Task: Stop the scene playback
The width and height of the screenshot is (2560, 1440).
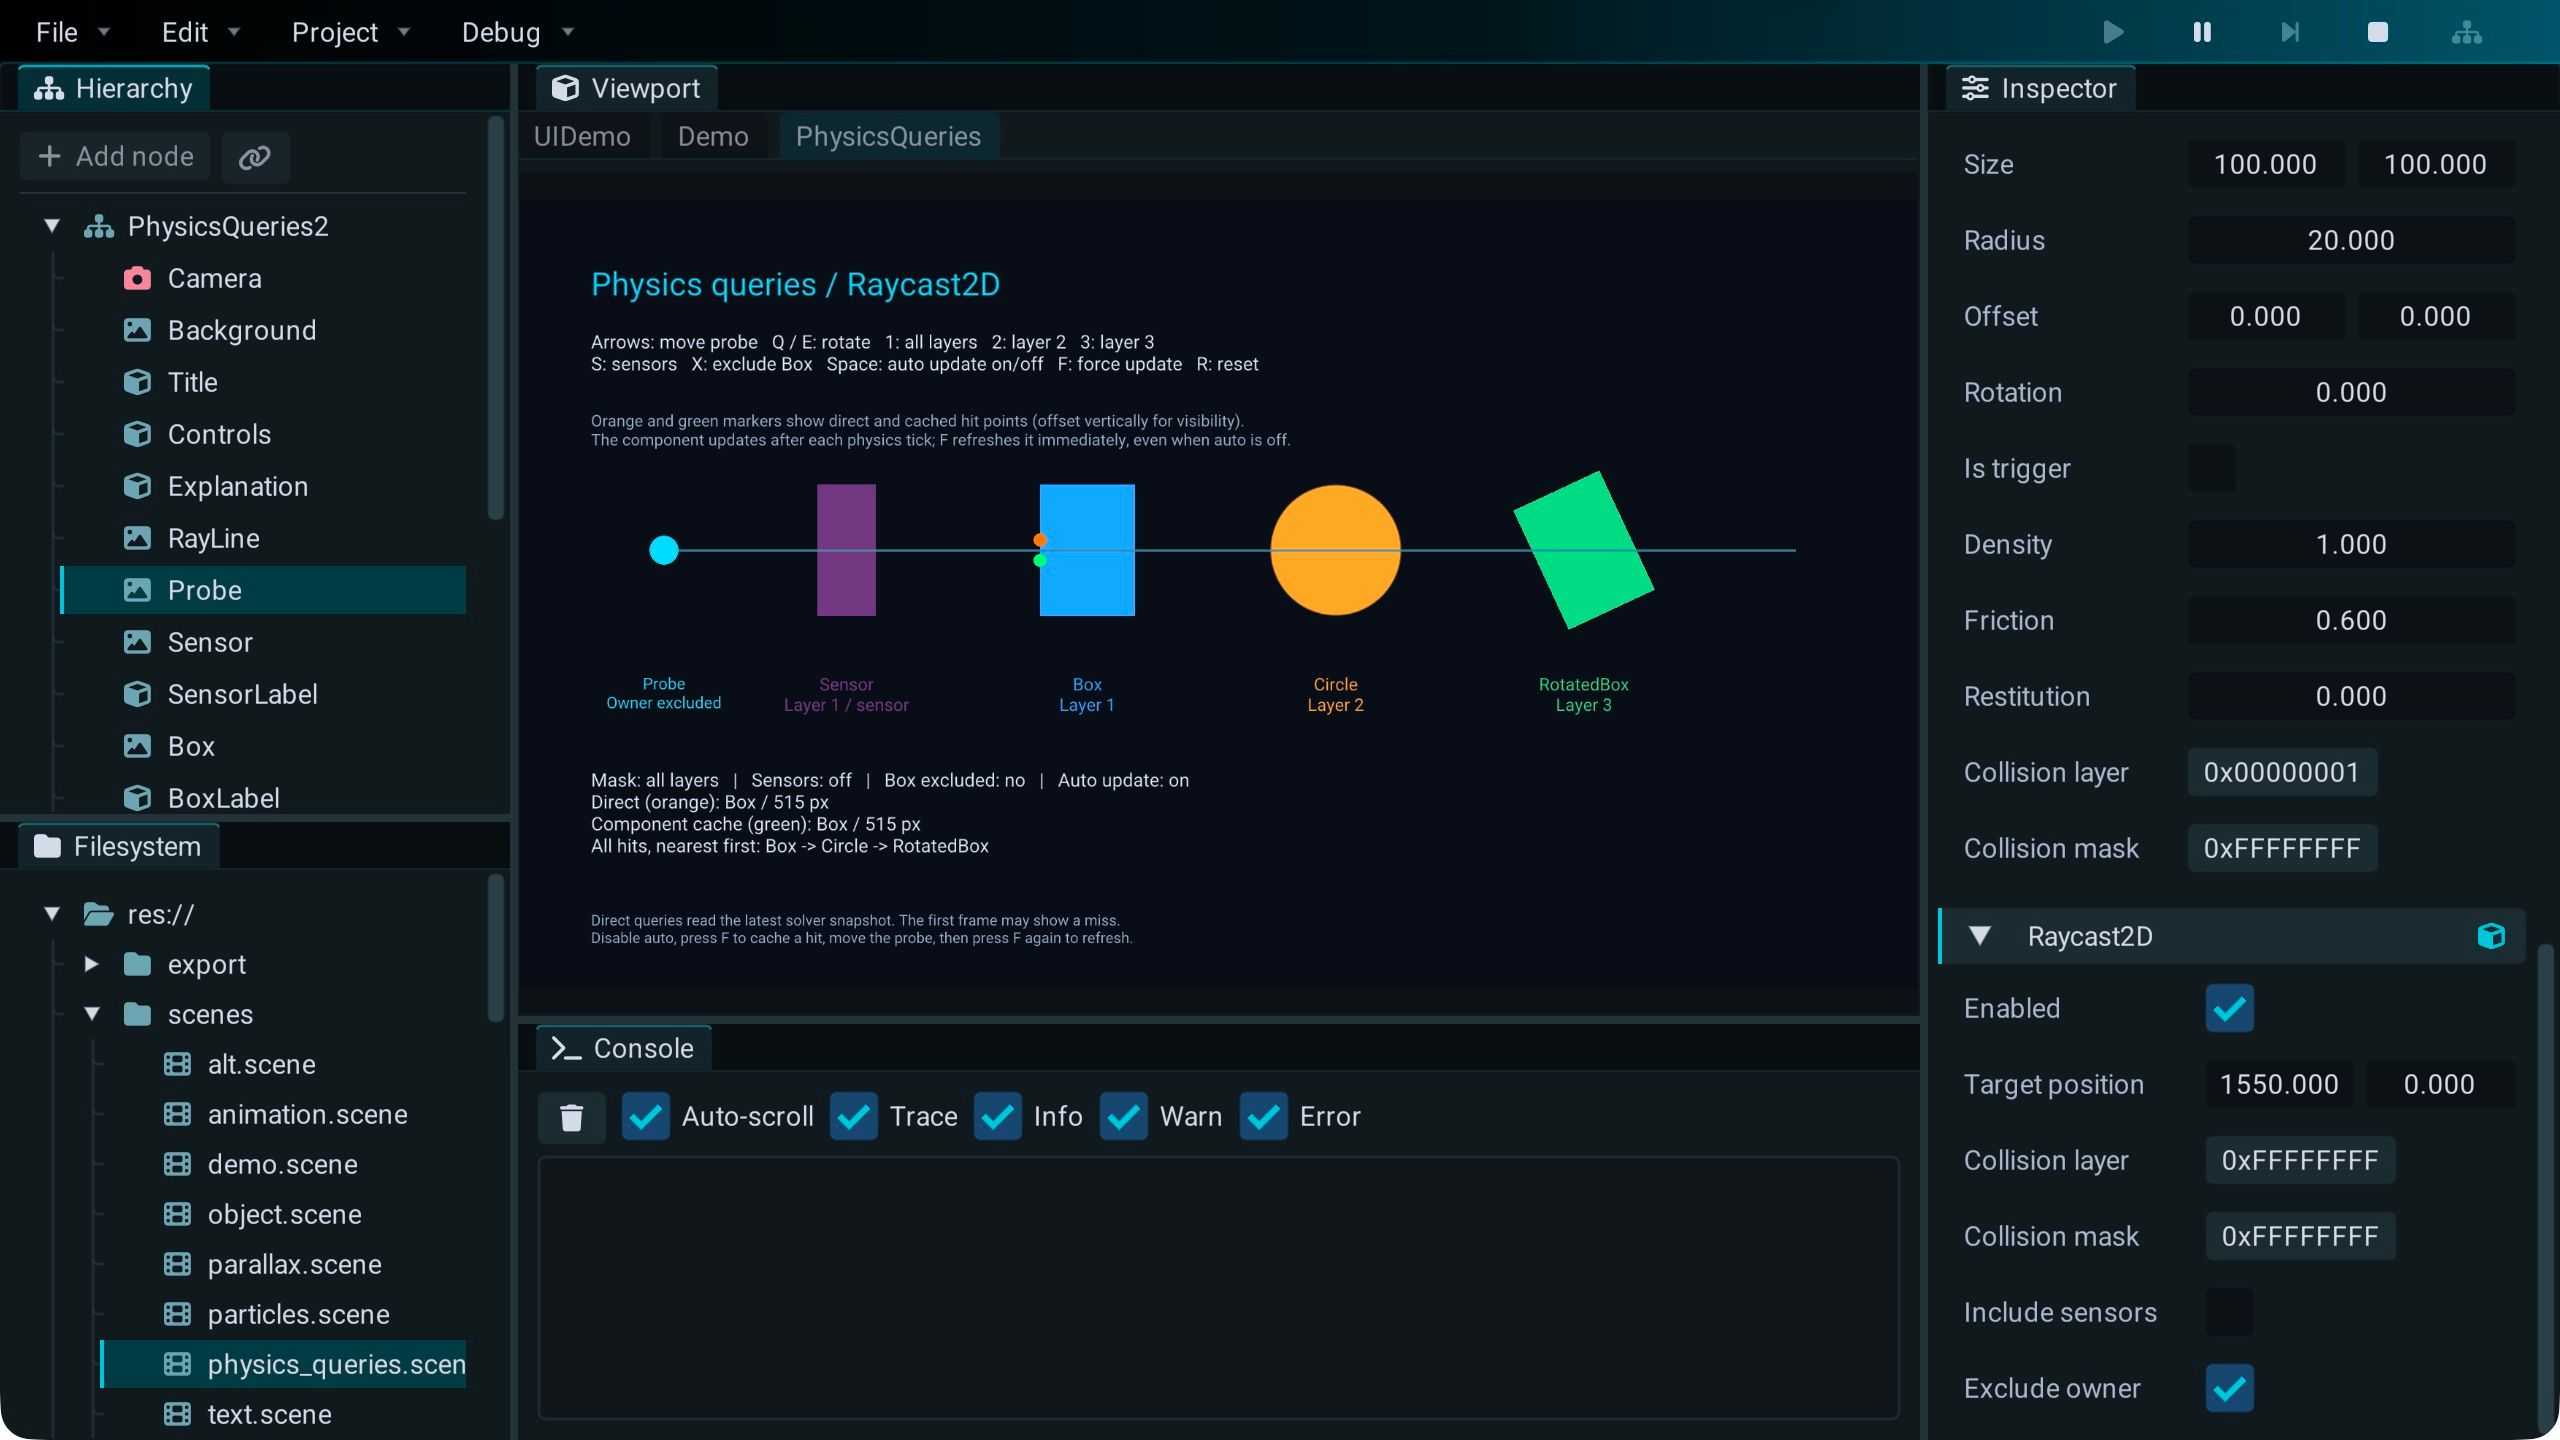Action: (2378, 32)
